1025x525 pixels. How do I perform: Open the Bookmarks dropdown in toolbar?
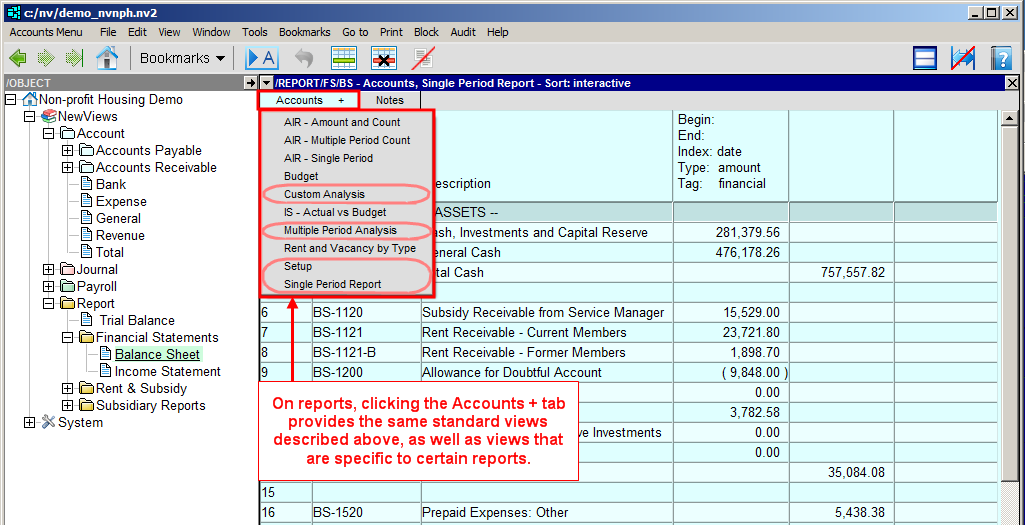click(182, 58)
